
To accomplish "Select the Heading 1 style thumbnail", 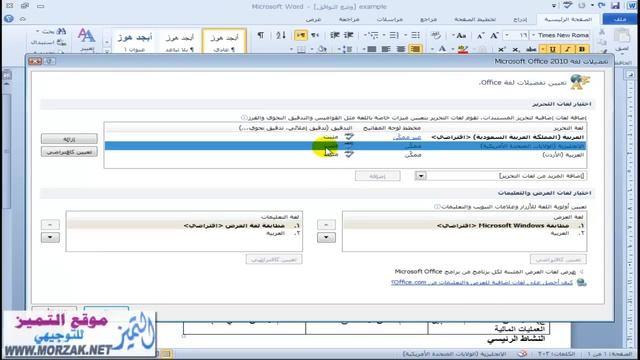I will click(x=134, y=42).
